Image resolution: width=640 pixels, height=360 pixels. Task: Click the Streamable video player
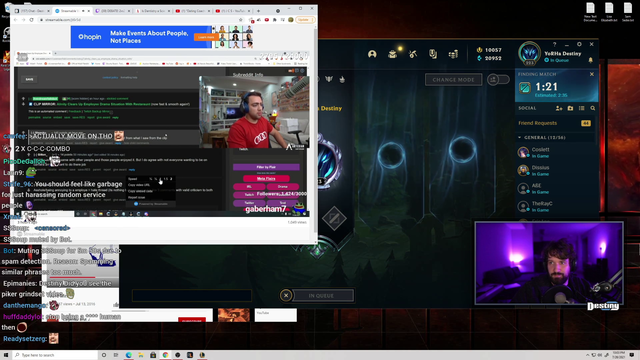[x=162, y=134]
